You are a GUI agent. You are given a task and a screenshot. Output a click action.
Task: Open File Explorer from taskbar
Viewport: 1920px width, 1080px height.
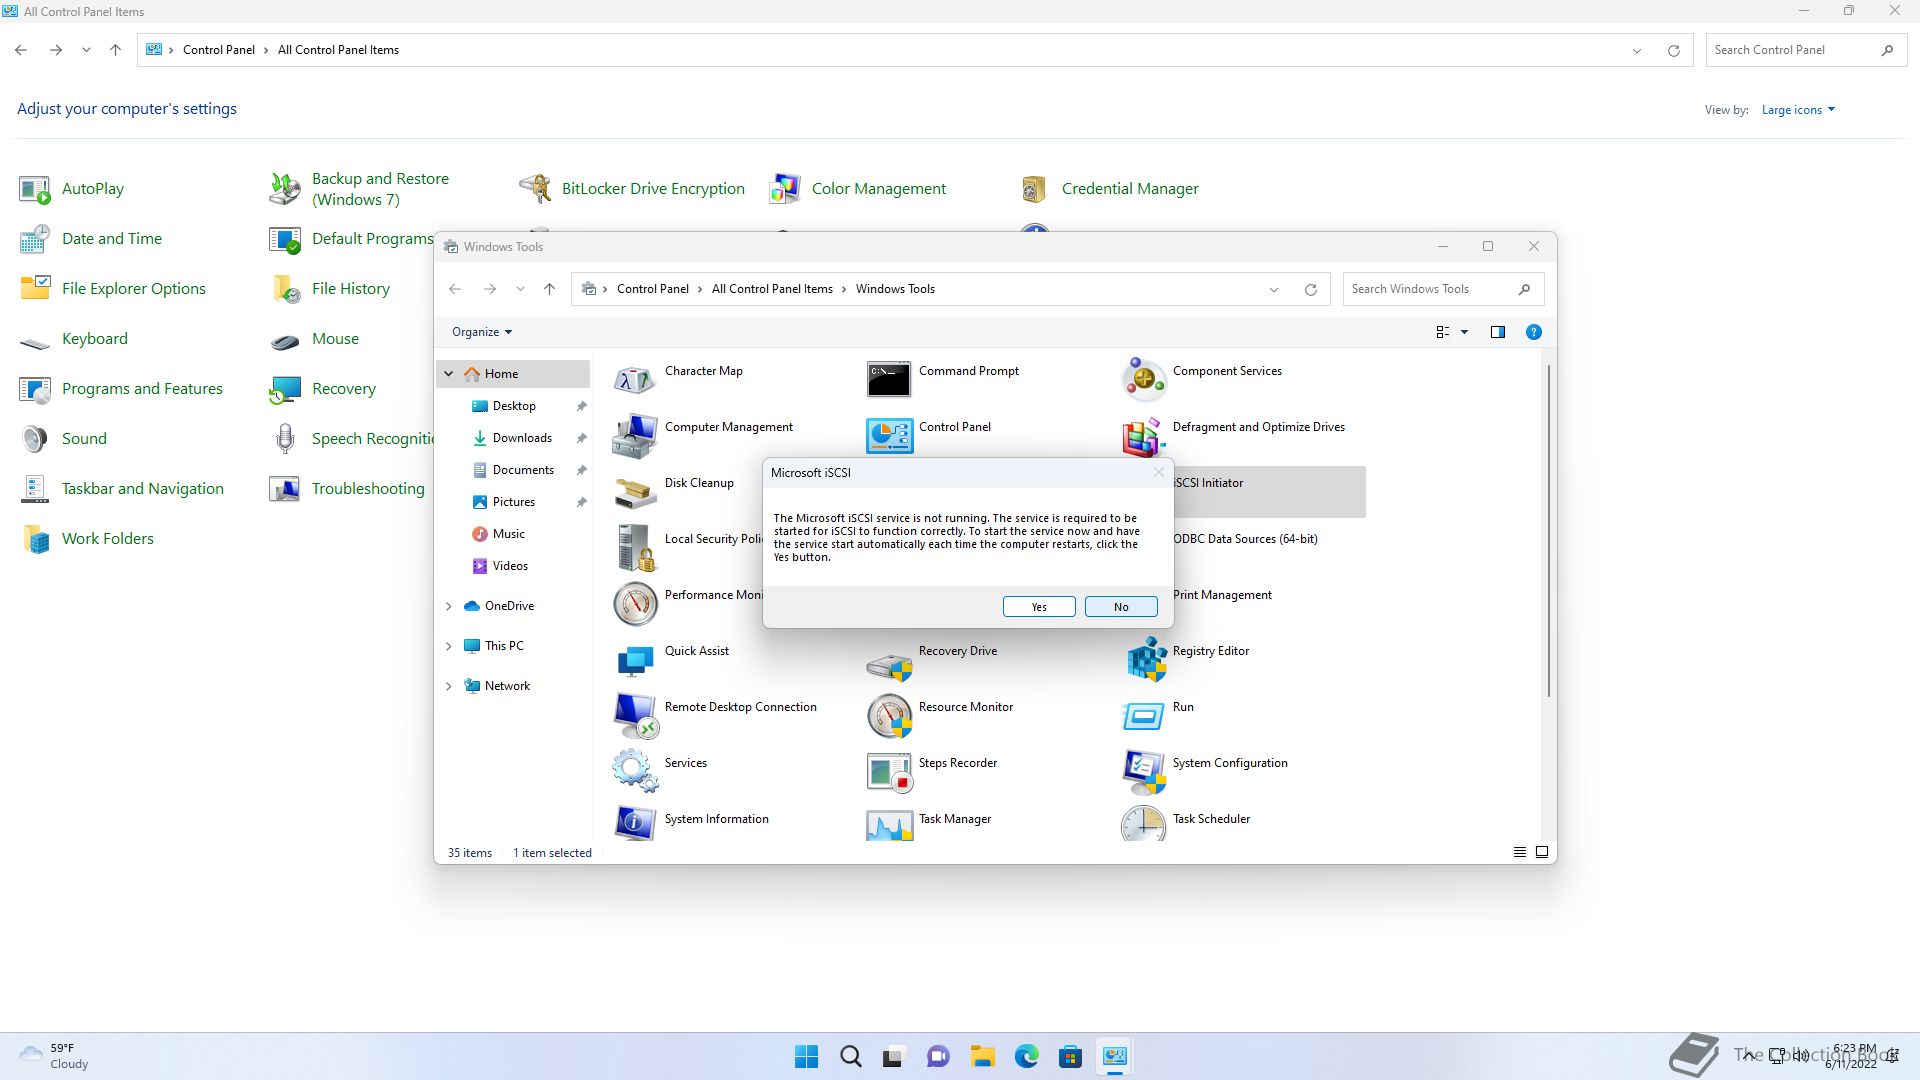click(982, 1056)
